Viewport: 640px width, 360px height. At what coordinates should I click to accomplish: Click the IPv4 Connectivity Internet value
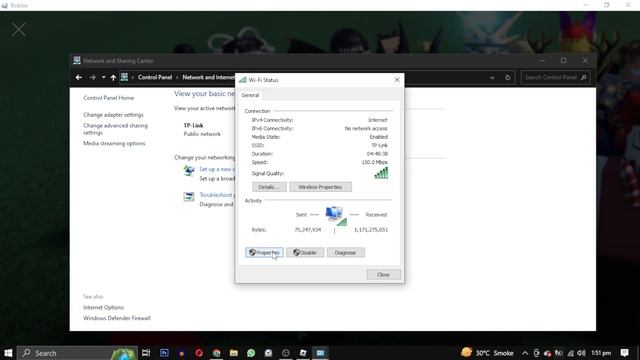coord(378,120)
